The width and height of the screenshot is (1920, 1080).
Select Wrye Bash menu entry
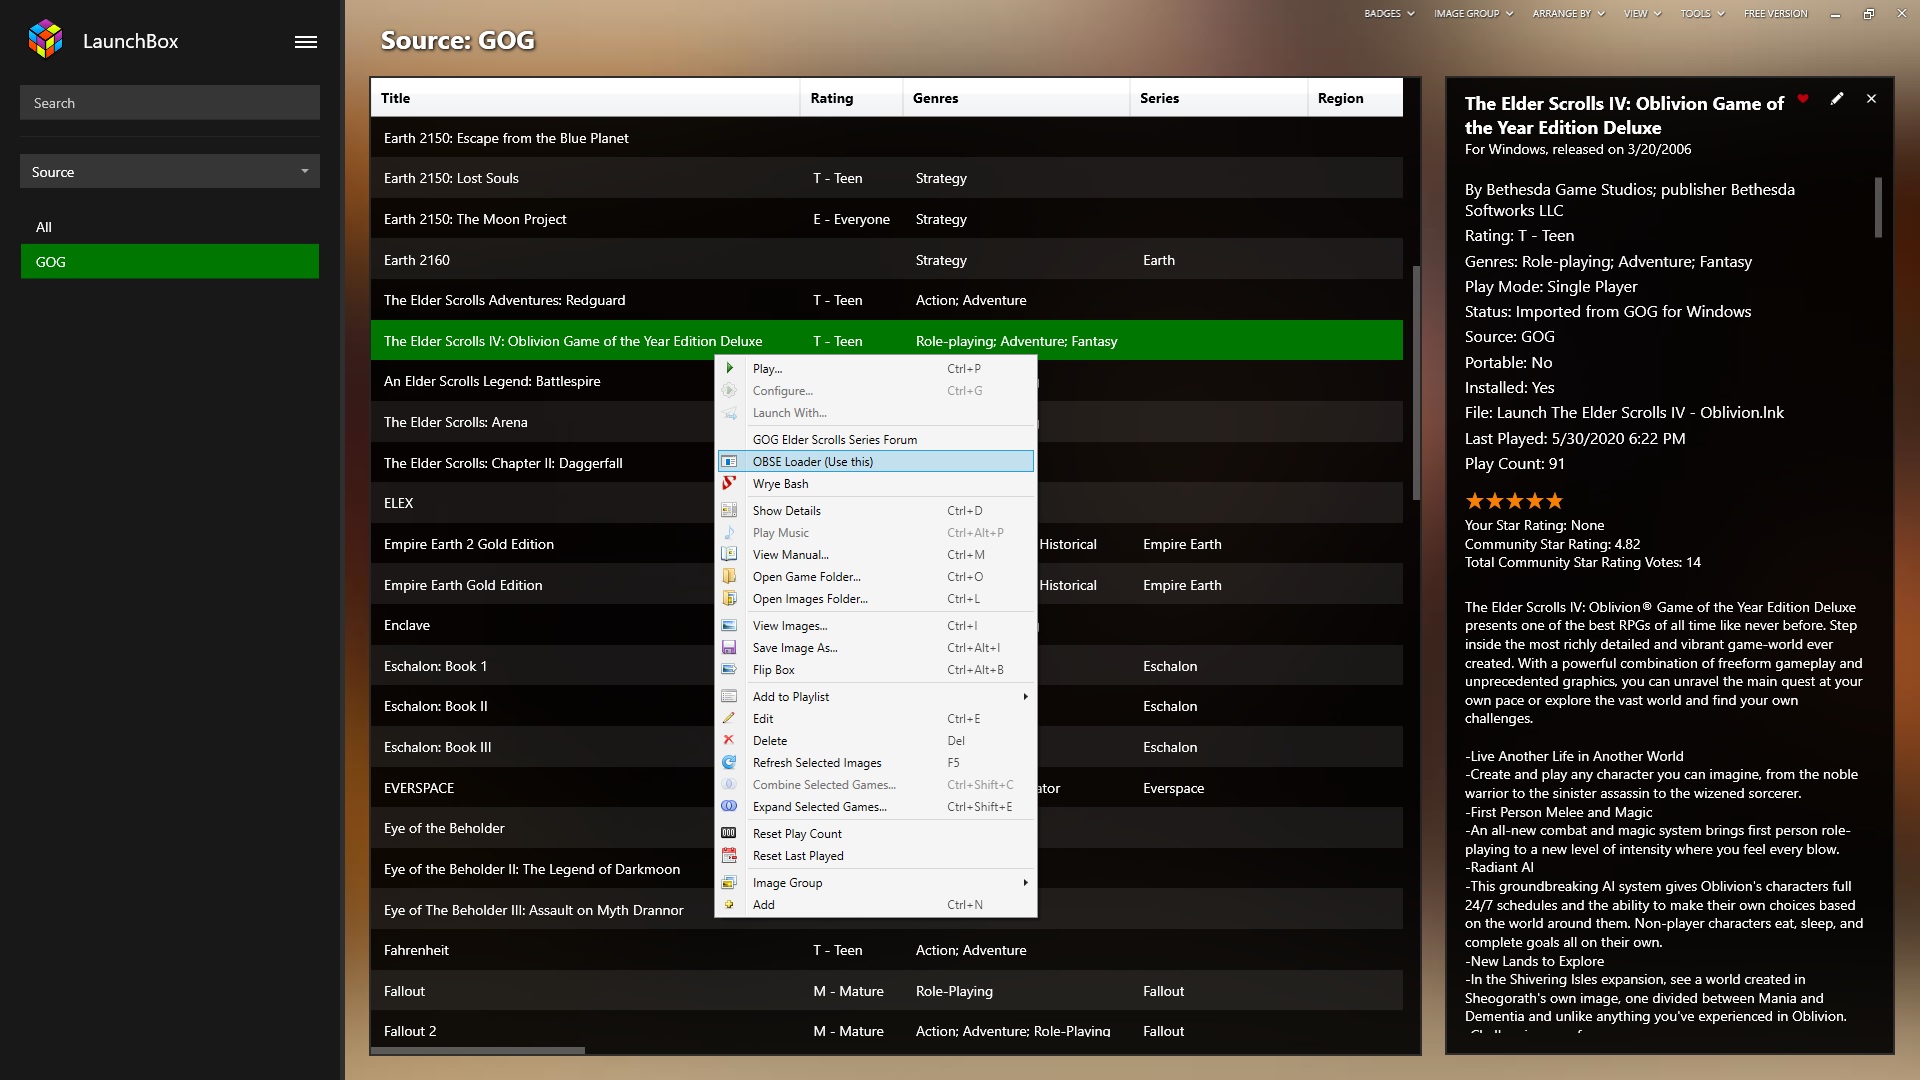pyautogui.click(x=876, y=483)
